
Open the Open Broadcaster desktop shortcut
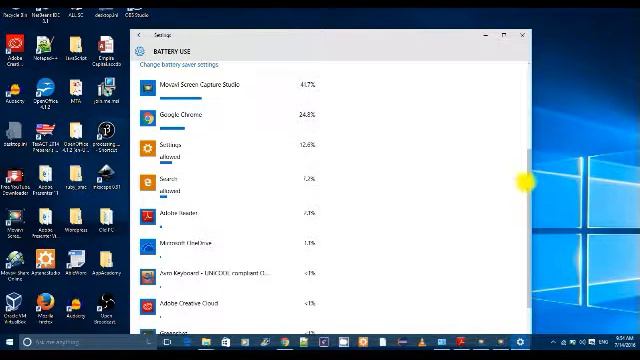click(x=106, y=309)
